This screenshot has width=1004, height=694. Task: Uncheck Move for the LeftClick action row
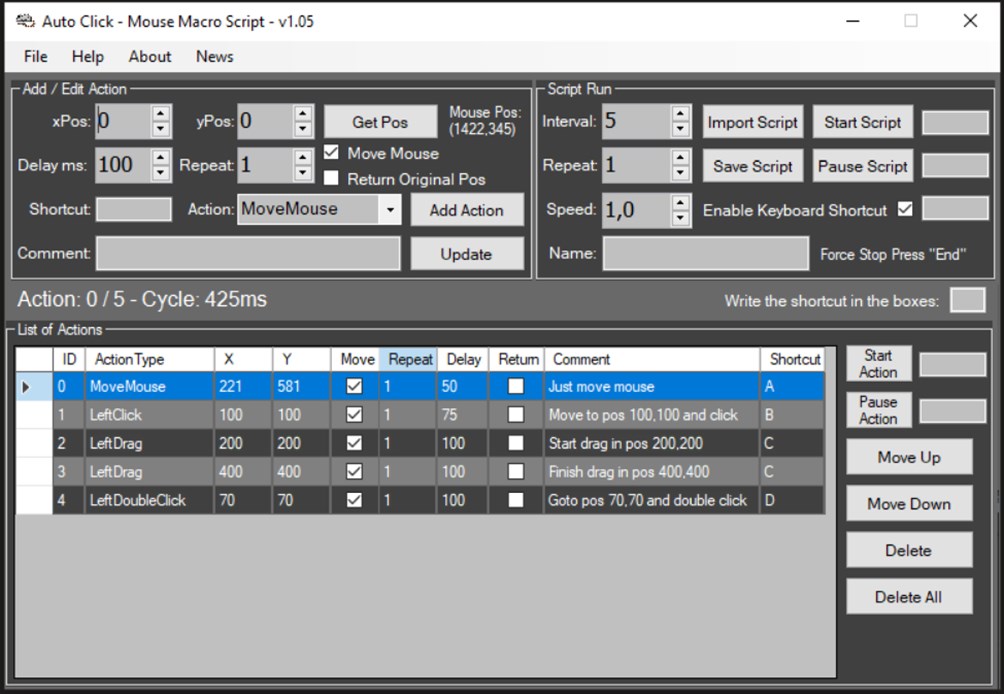(355, 415)
